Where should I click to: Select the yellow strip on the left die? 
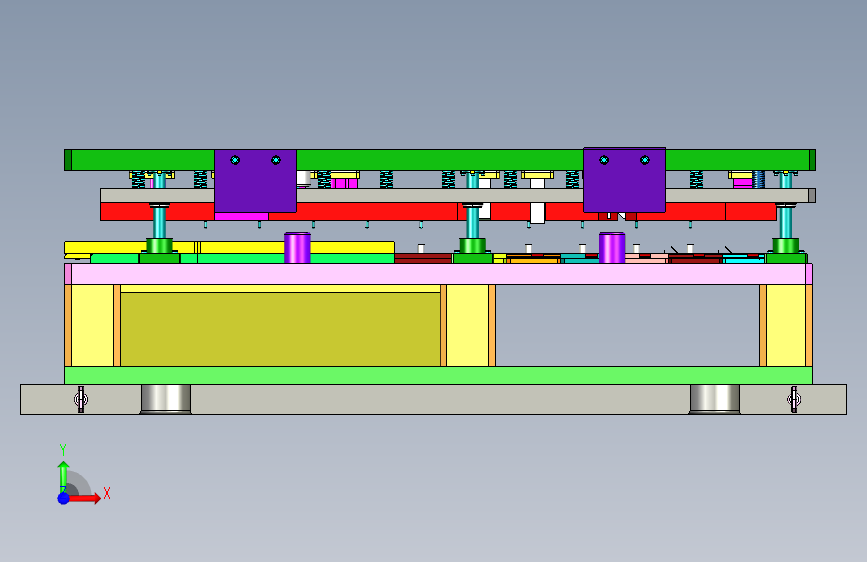[229, 247]
